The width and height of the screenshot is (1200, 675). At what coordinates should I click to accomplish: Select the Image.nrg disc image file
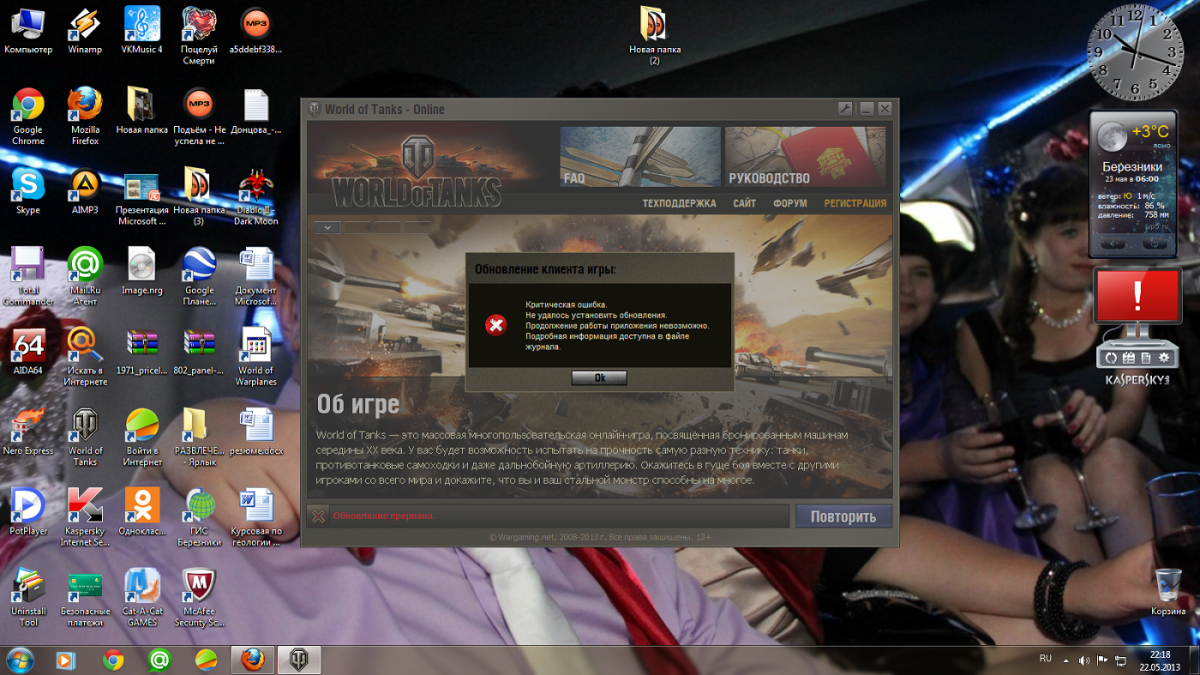coord(142,271)
